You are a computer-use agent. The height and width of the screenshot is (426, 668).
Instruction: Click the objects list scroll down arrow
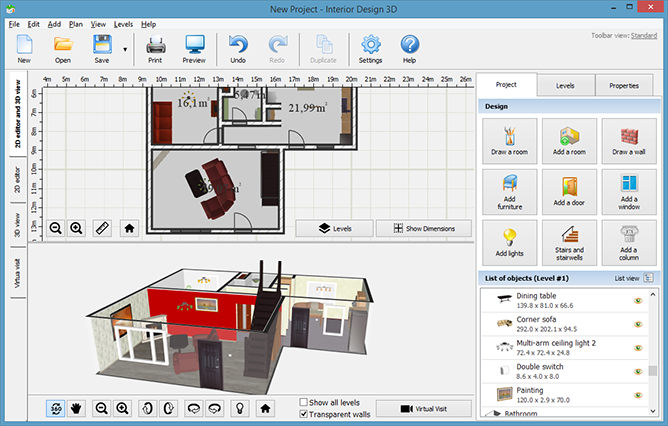tap(653, 411)
